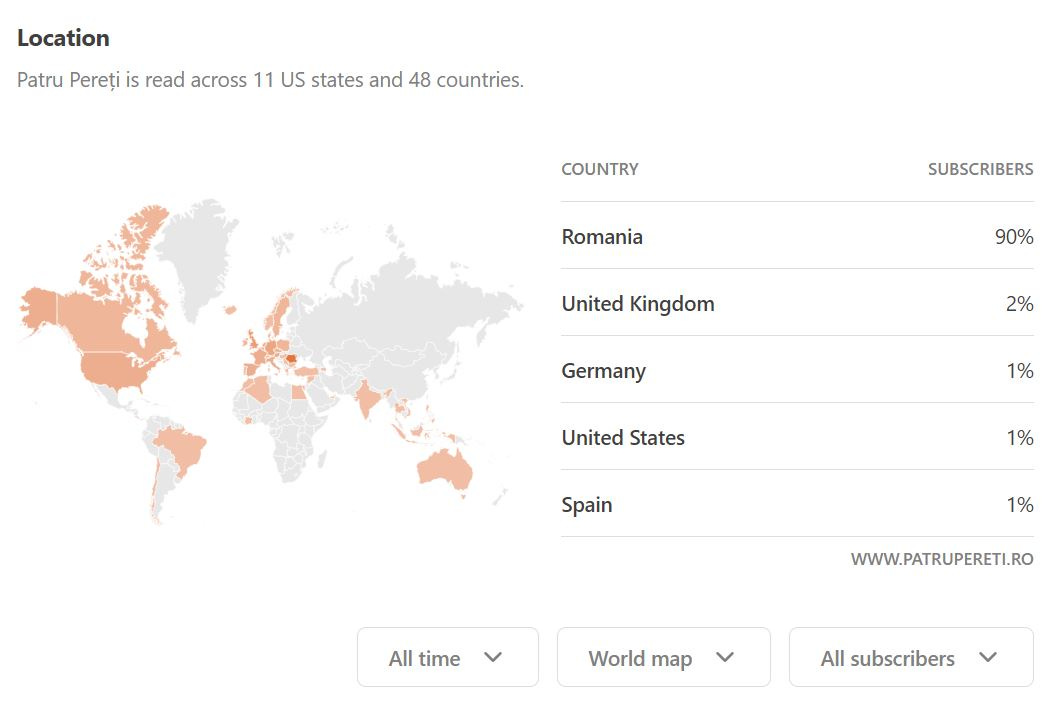Click the Location heading

coord(63,38)
